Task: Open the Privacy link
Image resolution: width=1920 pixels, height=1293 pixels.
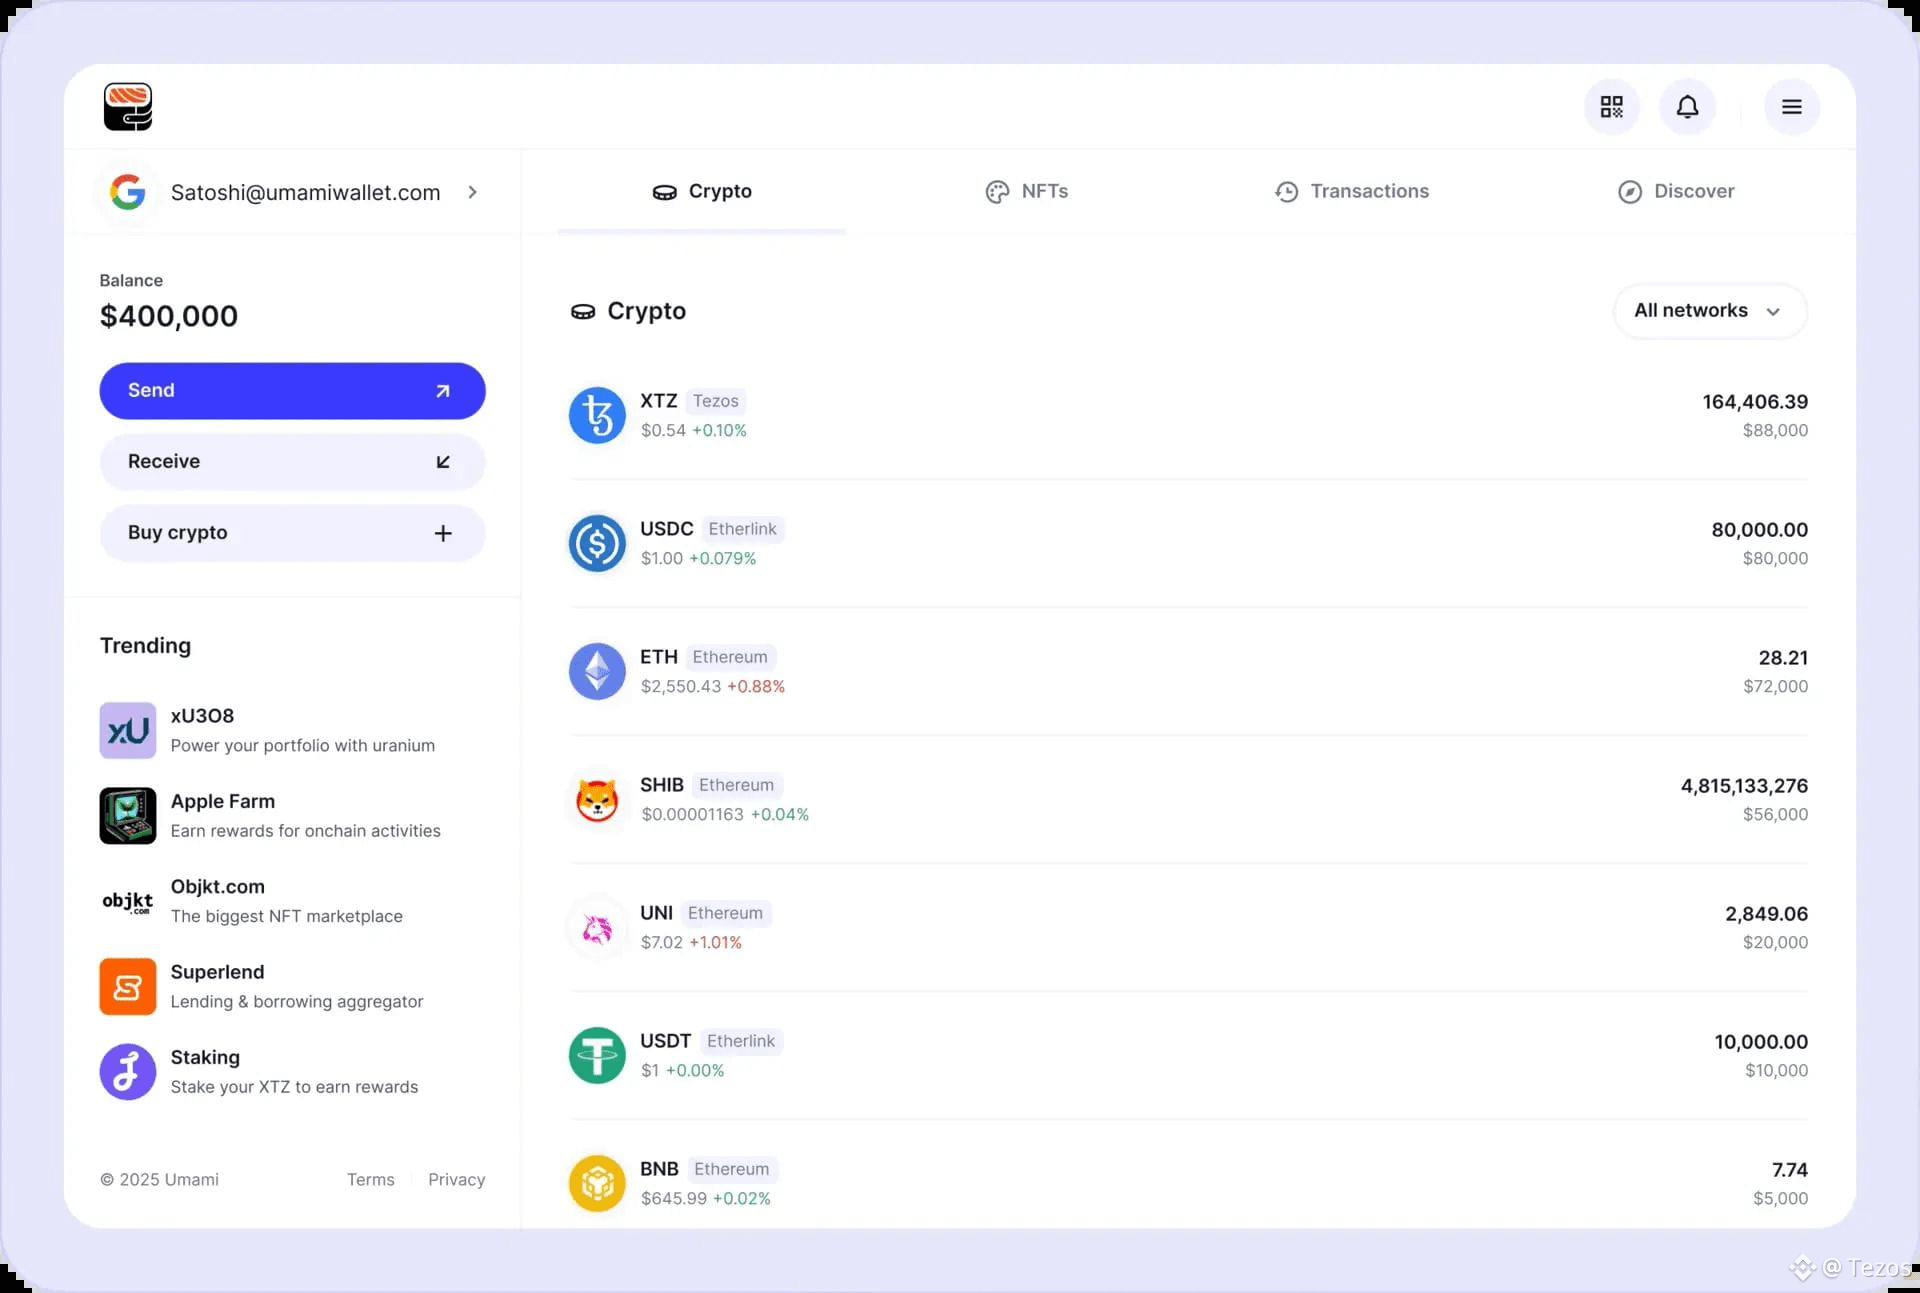Action: 456,1180
